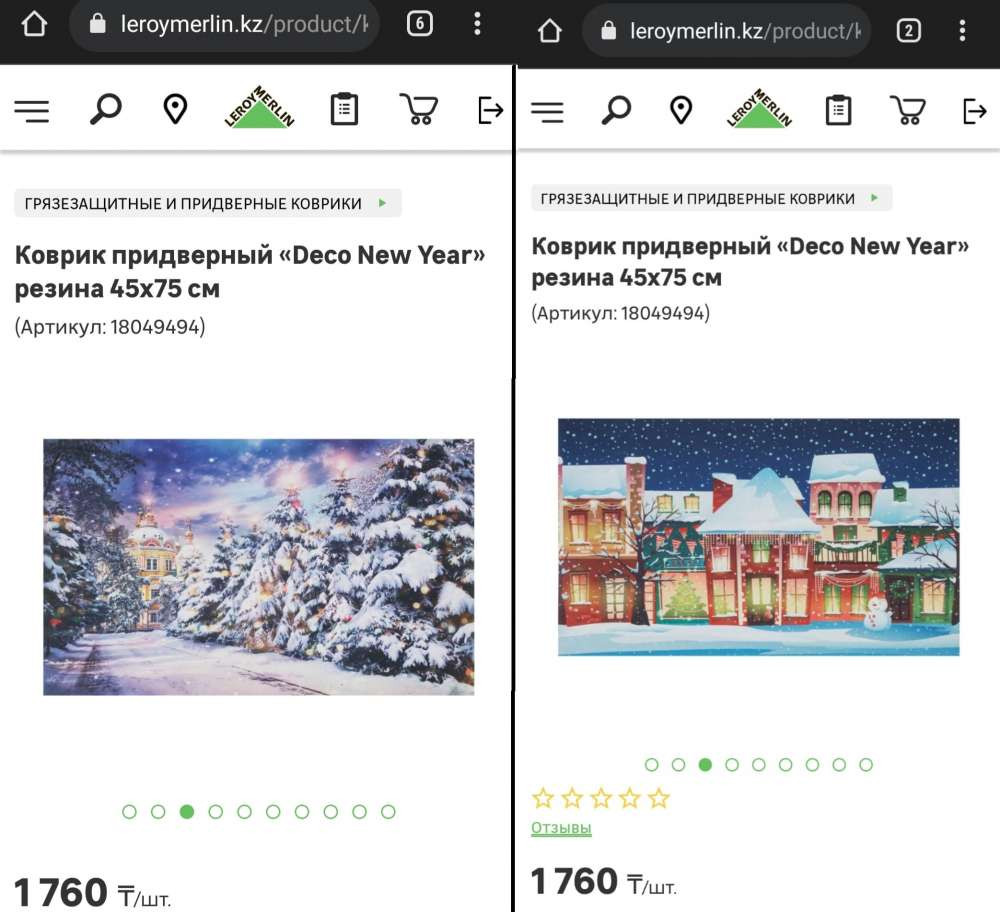This screenshot has width=1000, height=912.
Task: Open tab switcher showing 2 tabs
Action: (x=909, y=31)
